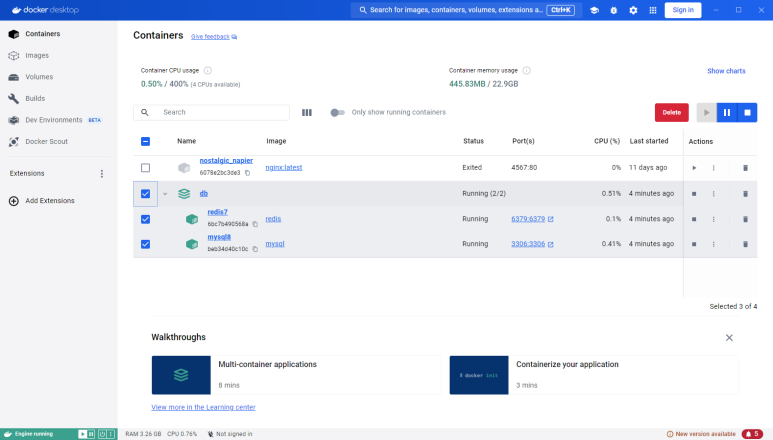Viewport: 773px width, 440px height.
Task: Click Show charts link
Action: [x=726, y=71]
